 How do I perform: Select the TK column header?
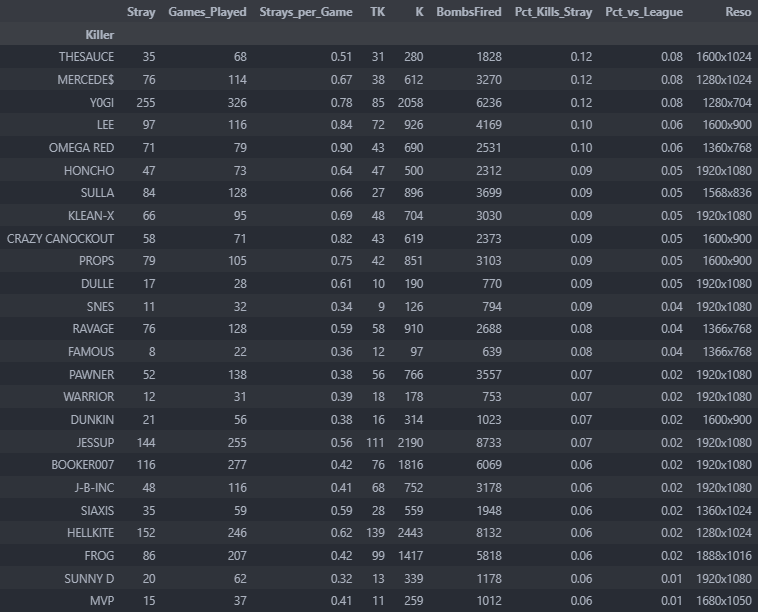377,12
